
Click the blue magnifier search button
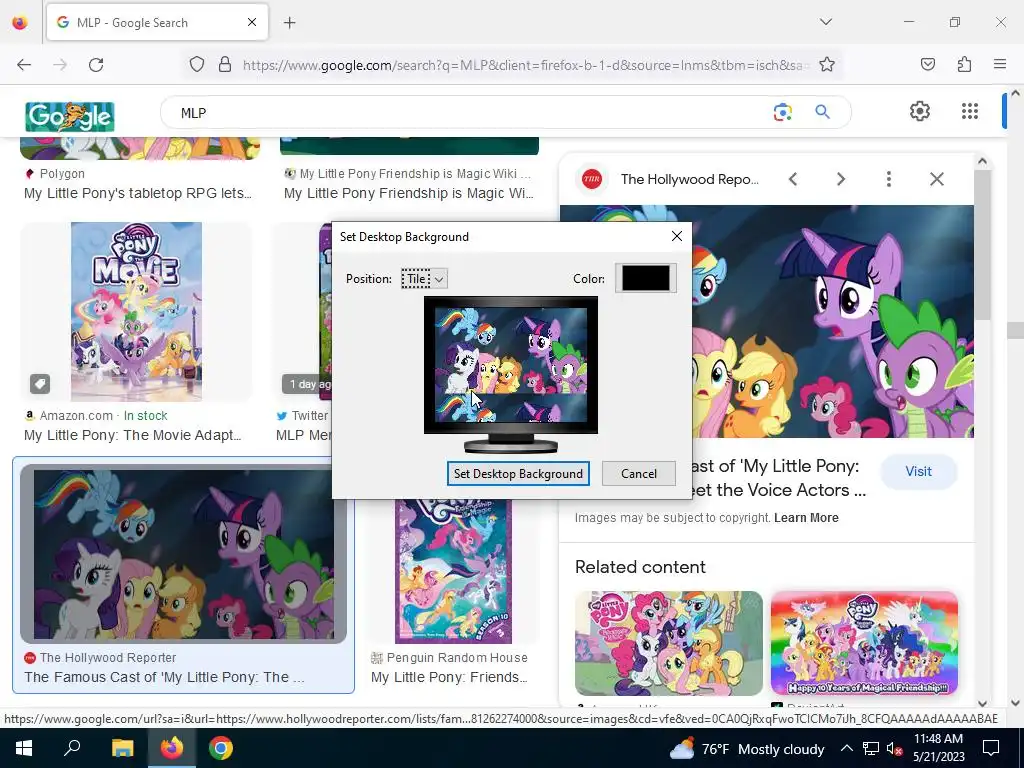[x=822, y=112]
